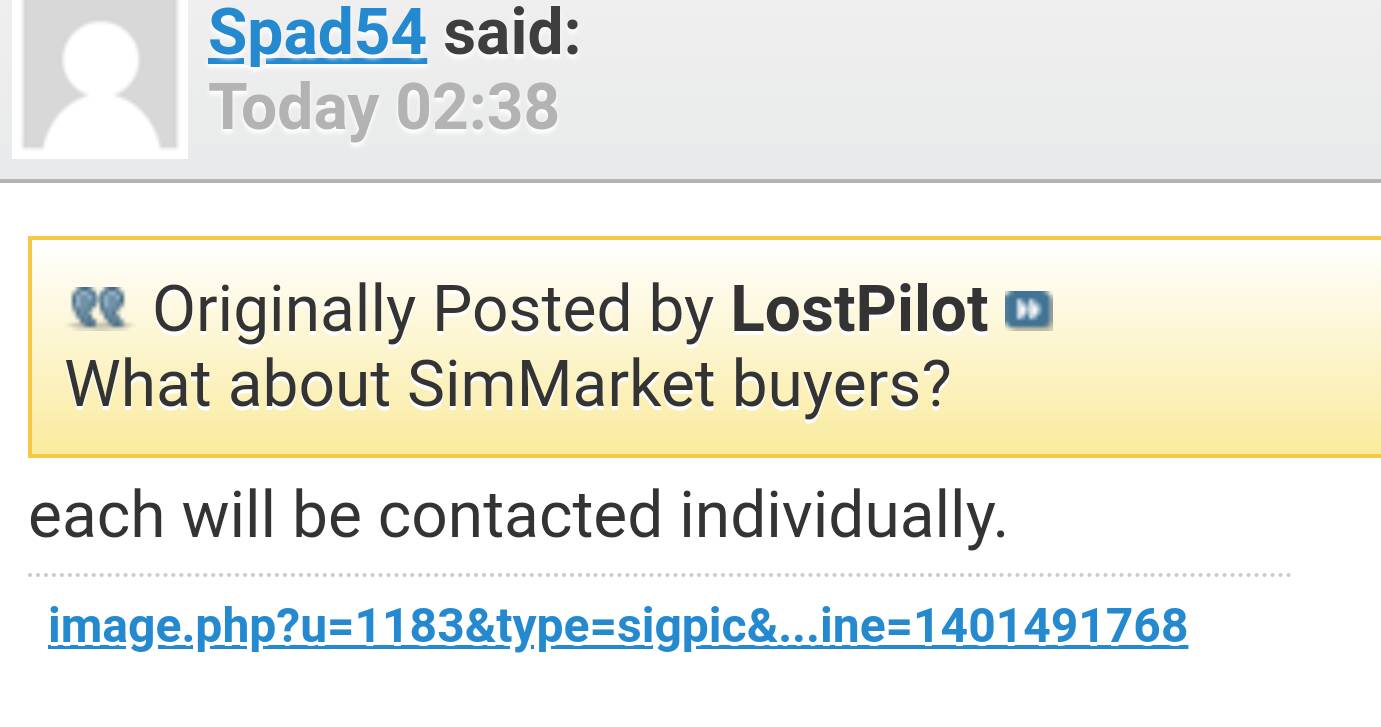1381x727 pixels.
Task: Click the words "What about" in the quote
Action: (x=227, y=384)
